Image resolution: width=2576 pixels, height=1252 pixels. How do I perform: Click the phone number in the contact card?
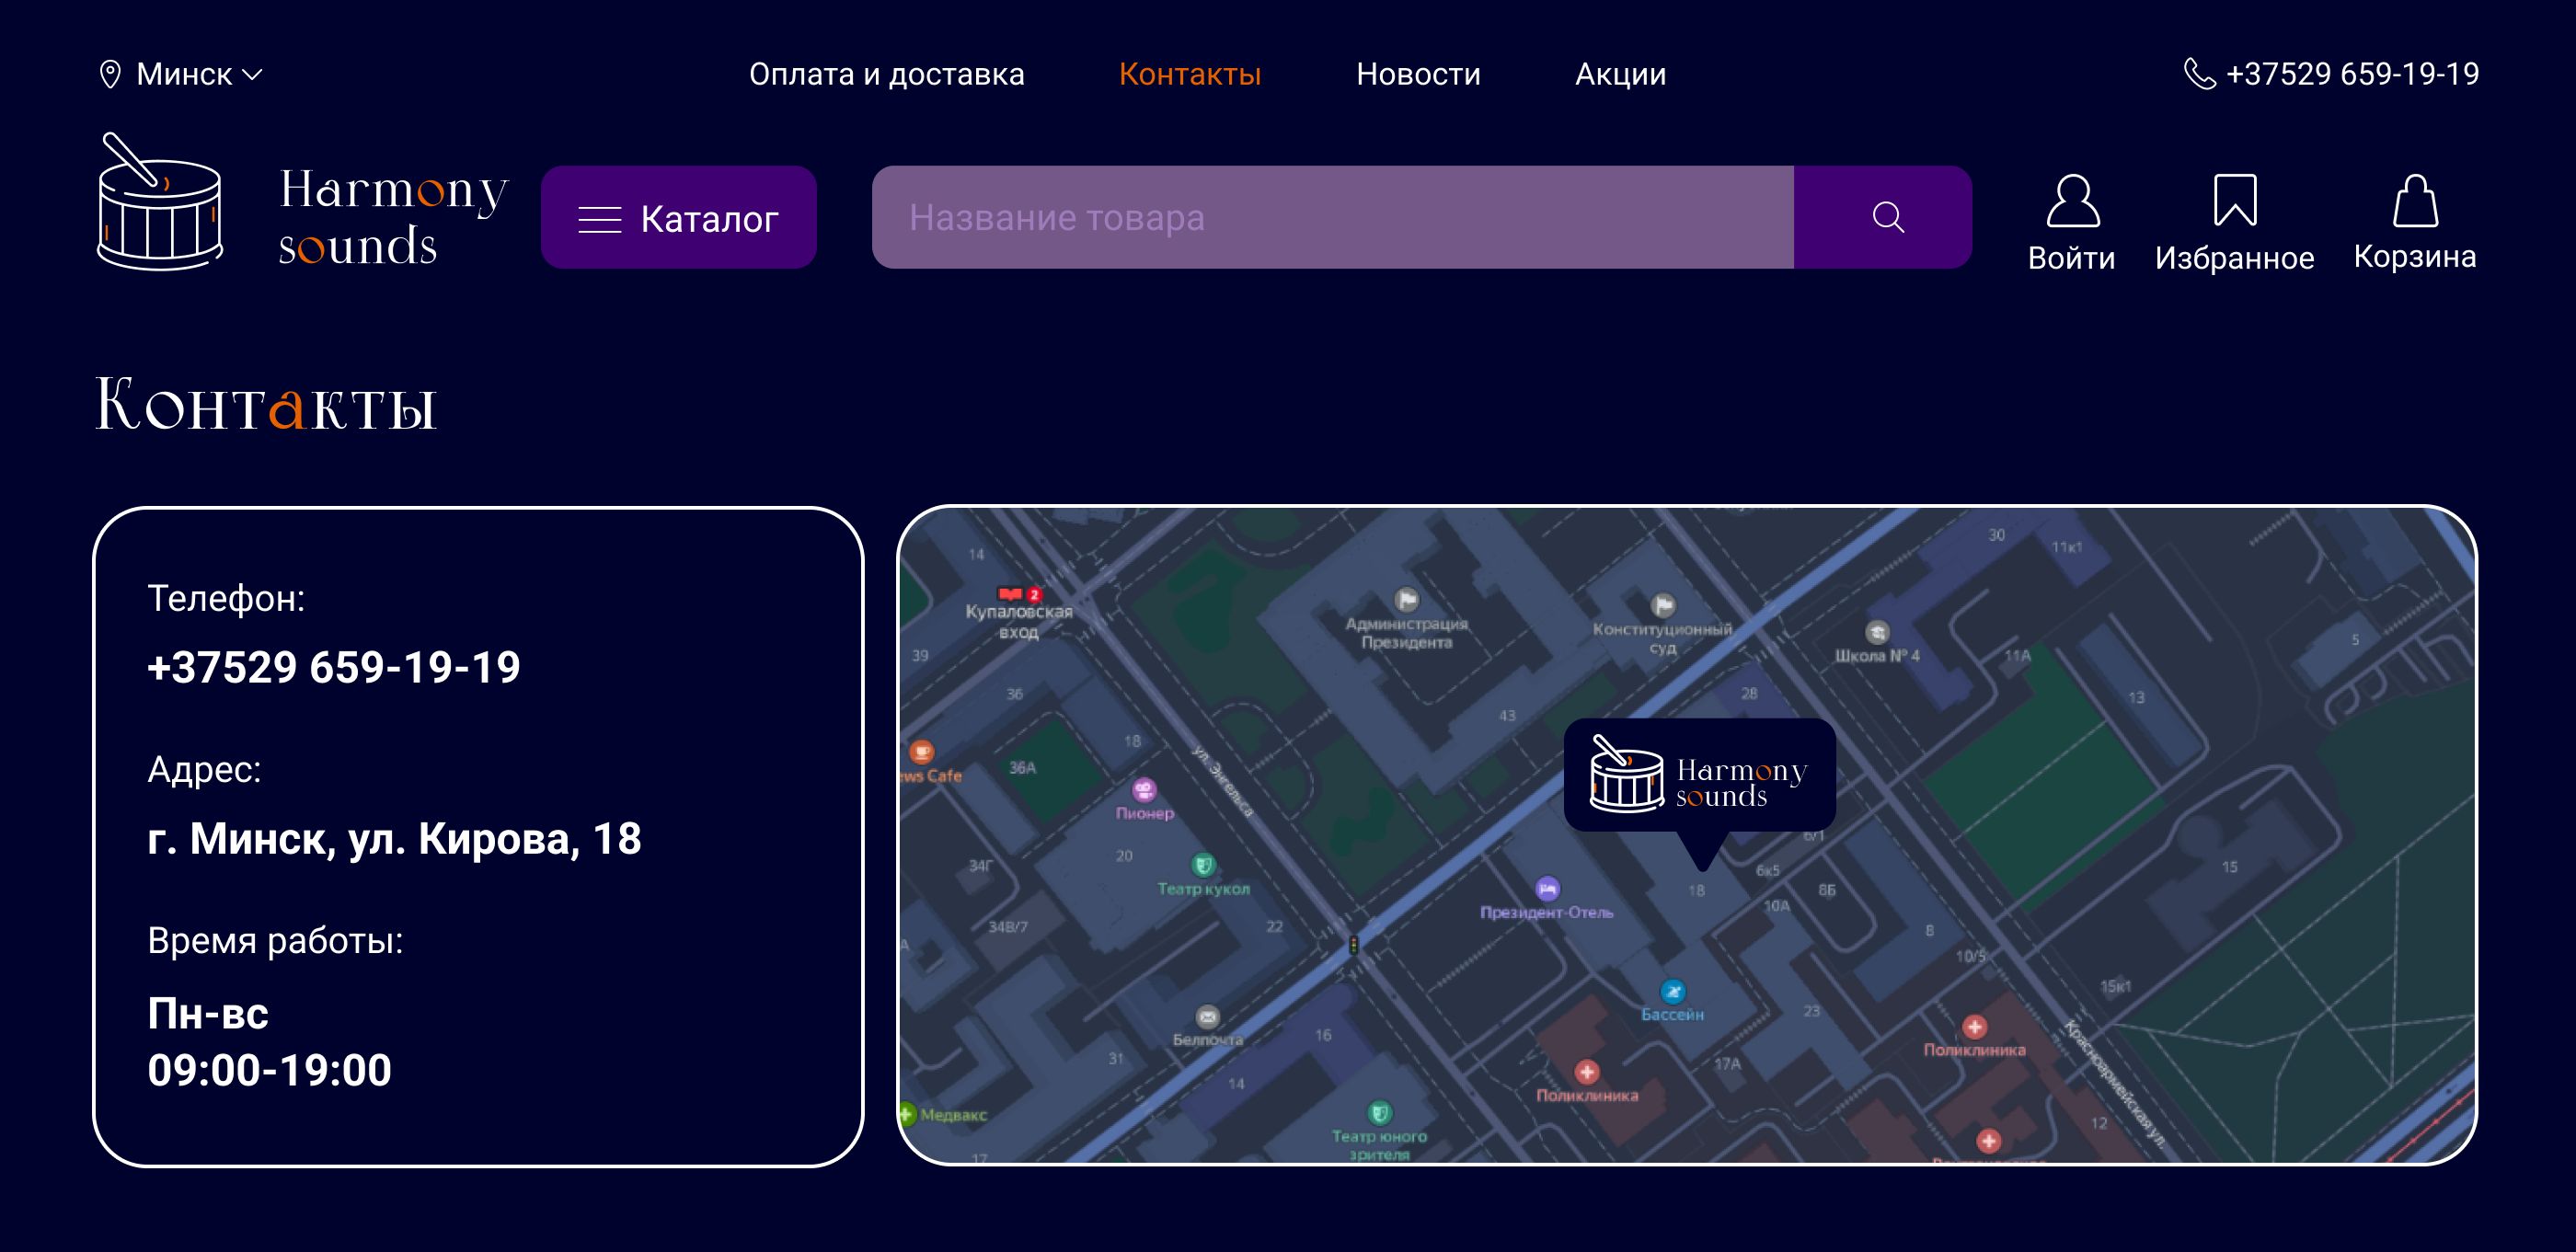click(x=334, y=667)
